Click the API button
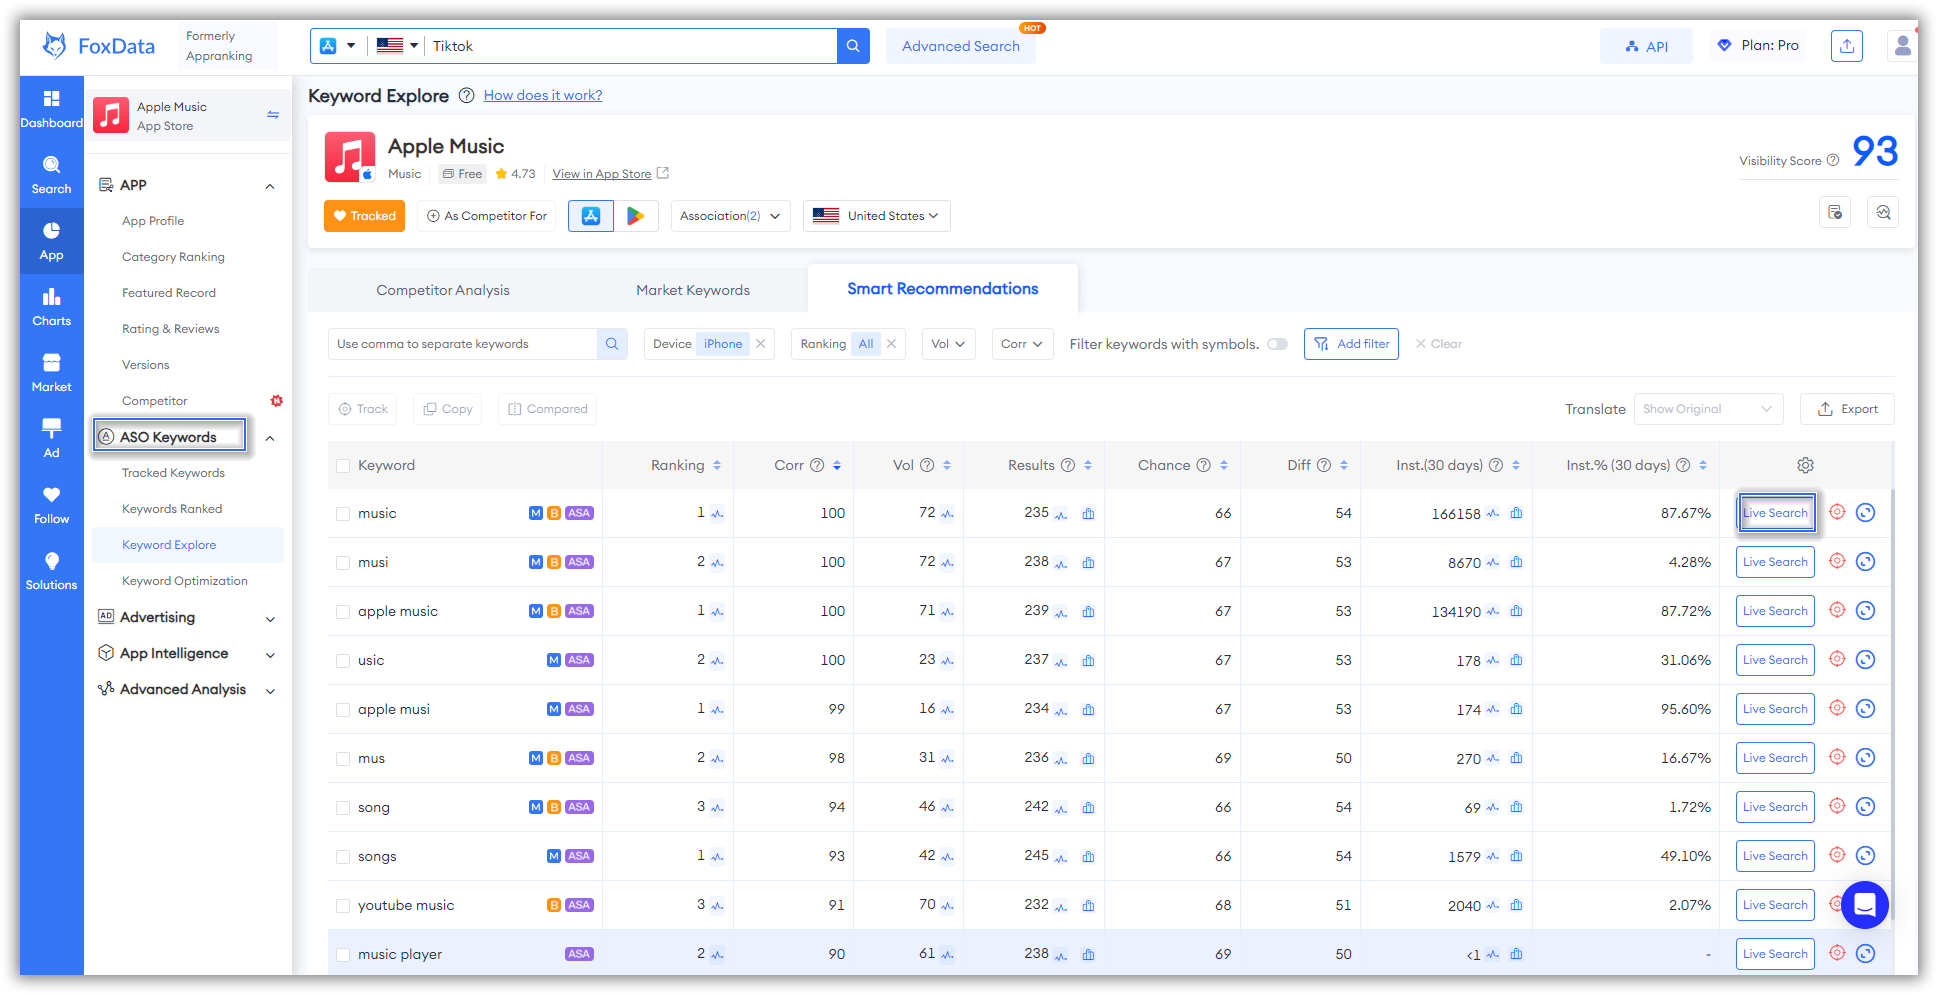 tap(1646, 46)
